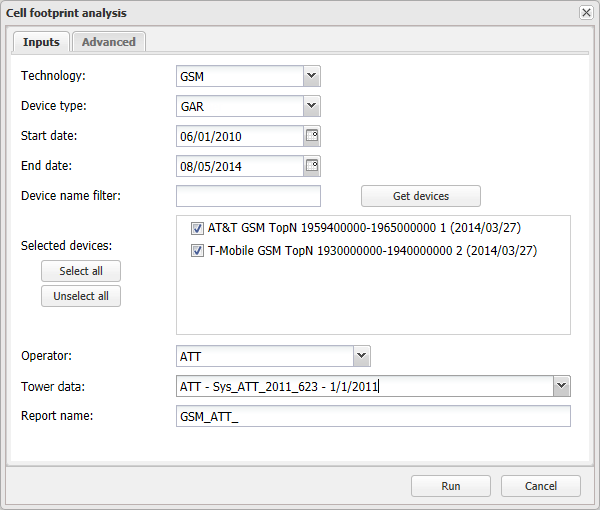Cancel the dialog

pyautogui.click(x=541, y=486)
